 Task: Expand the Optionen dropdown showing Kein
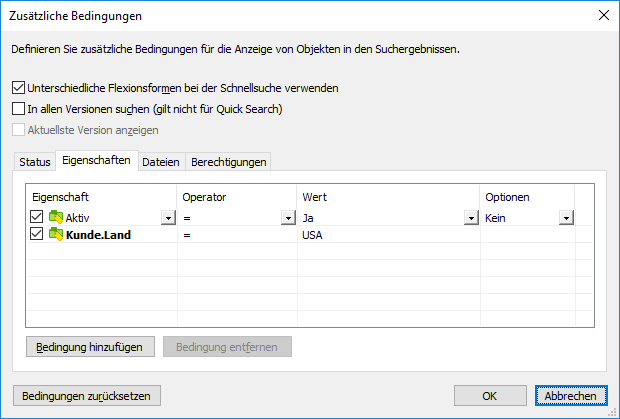[x=566, y=218]
